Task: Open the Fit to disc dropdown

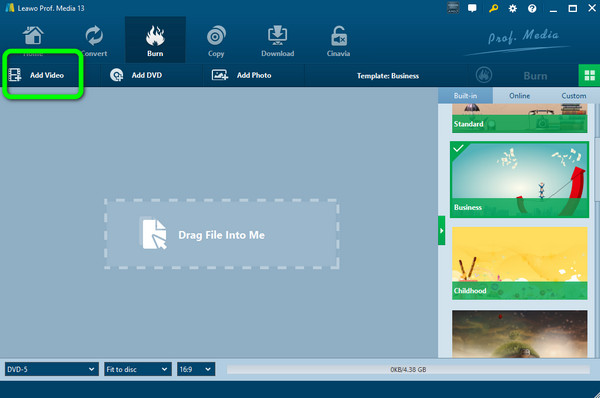Action: 138,369
